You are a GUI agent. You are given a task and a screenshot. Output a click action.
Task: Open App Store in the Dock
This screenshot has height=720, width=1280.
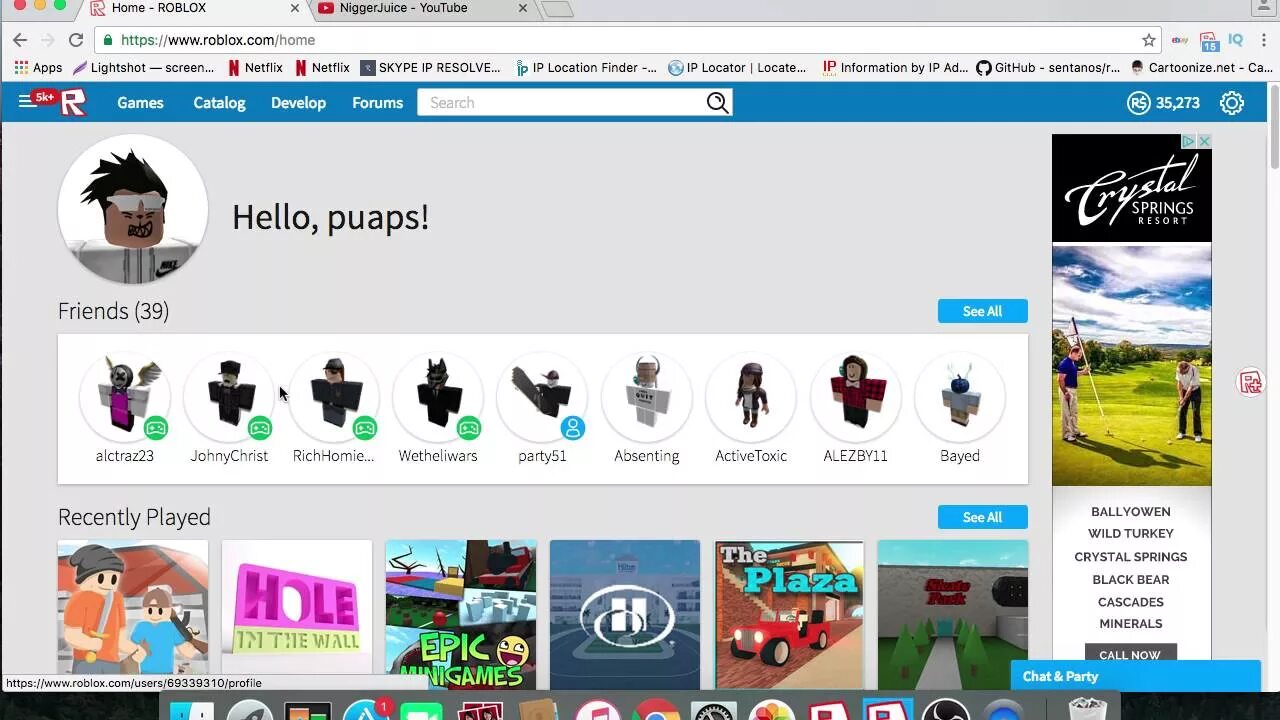pyautogui.click(x=366, y=709)
